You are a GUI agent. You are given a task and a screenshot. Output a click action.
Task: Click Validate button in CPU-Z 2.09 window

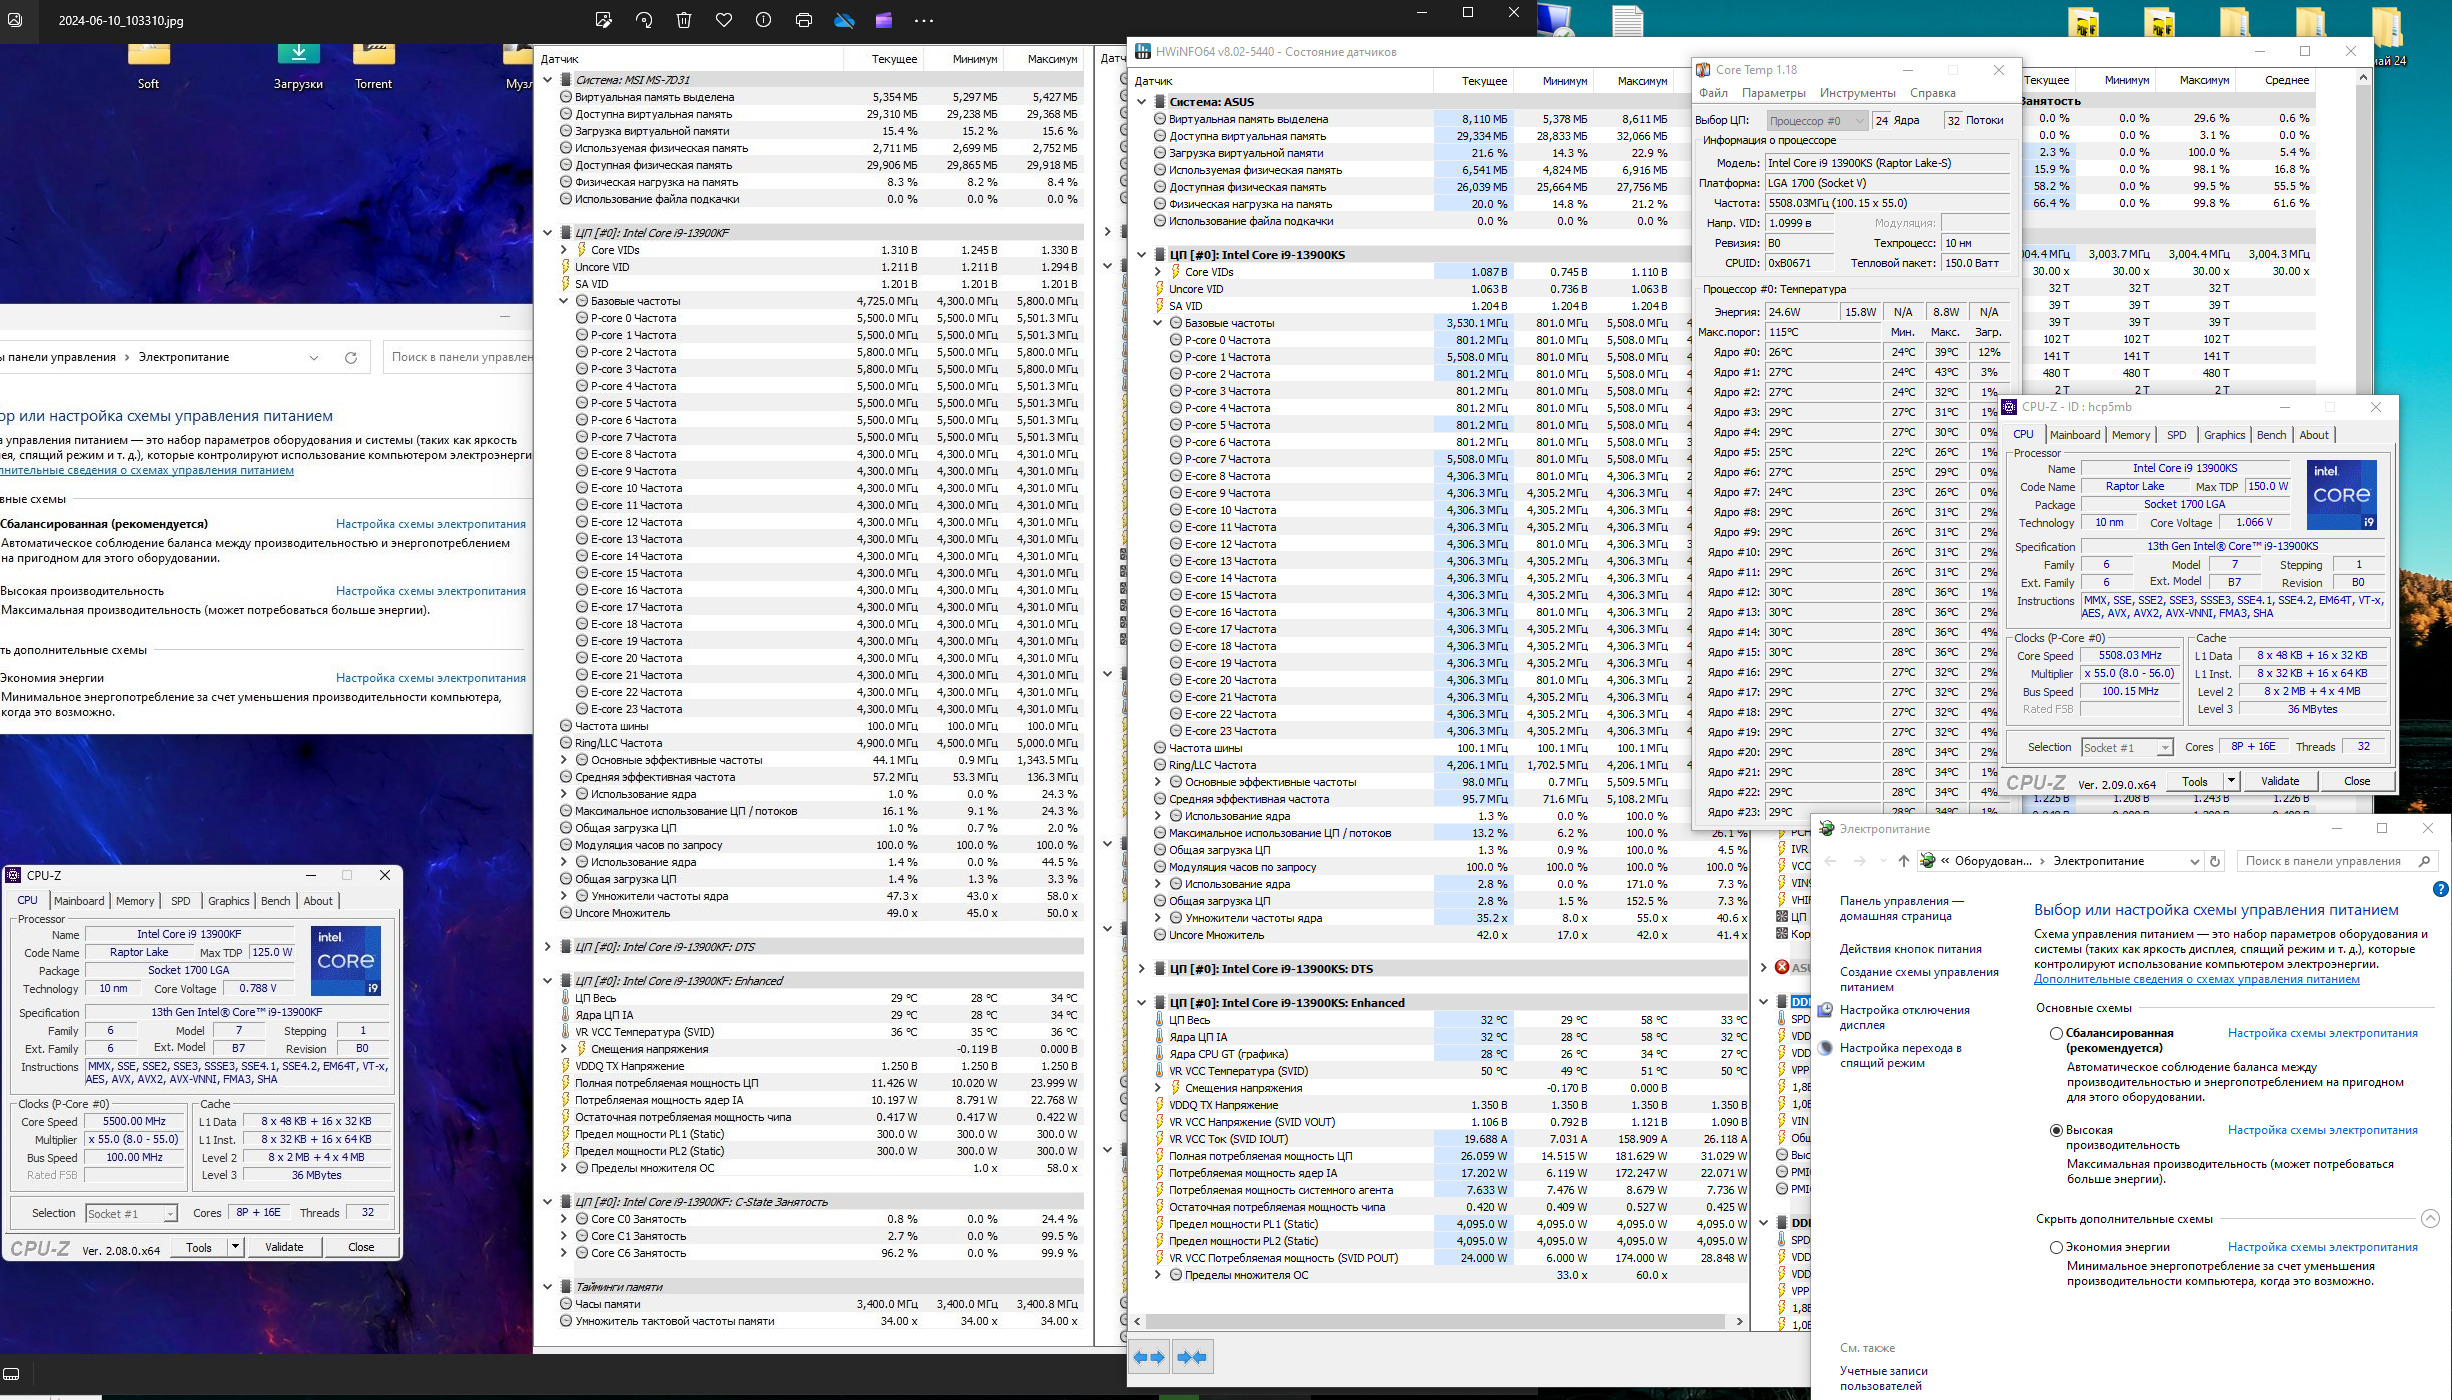[x=2279, y=781]
